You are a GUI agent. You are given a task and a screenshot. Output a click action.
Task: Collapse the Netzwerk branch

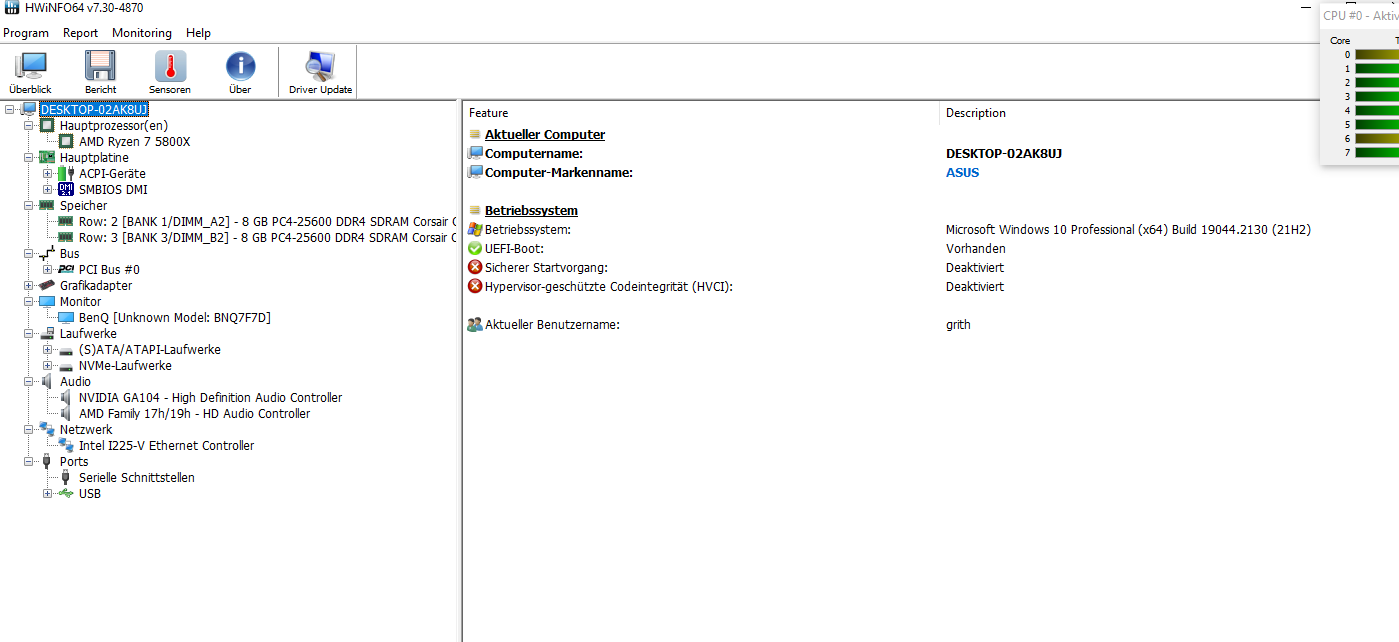[29, 429]
